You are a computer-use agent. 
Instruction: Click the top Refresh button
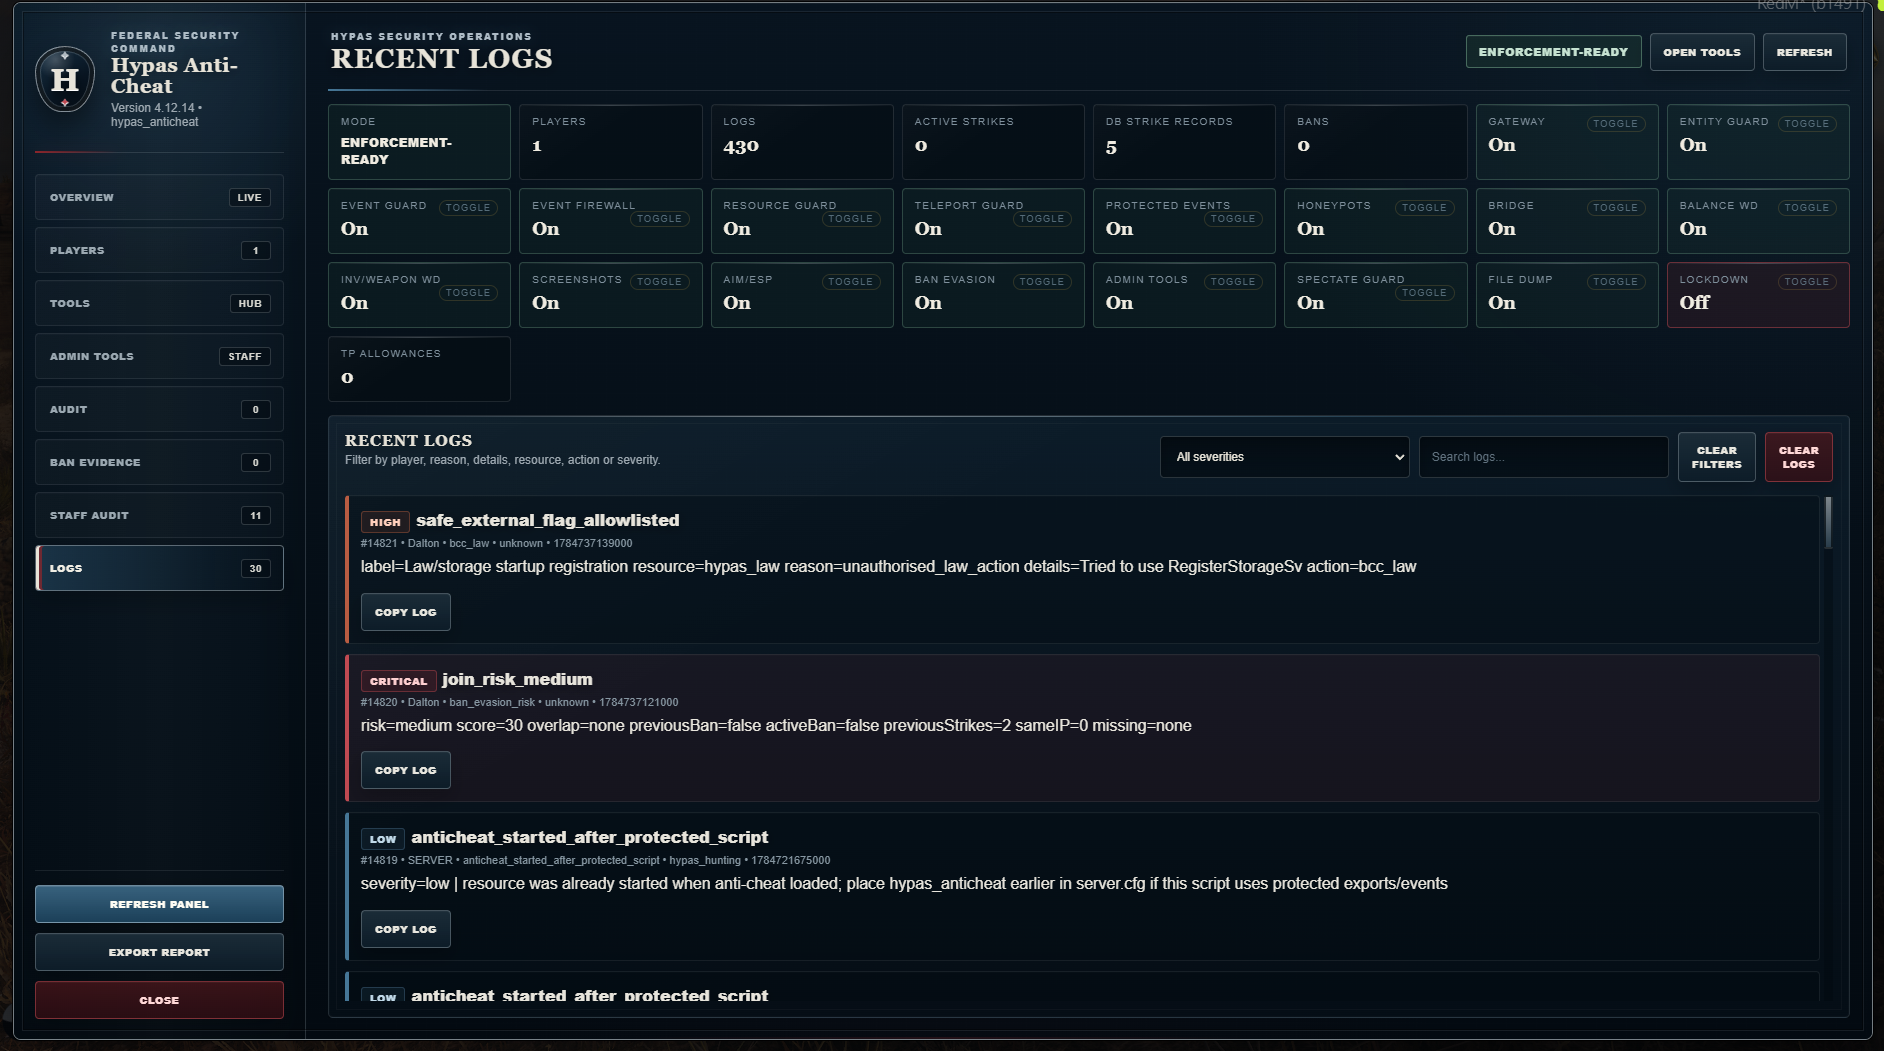tap(1804, 52)
